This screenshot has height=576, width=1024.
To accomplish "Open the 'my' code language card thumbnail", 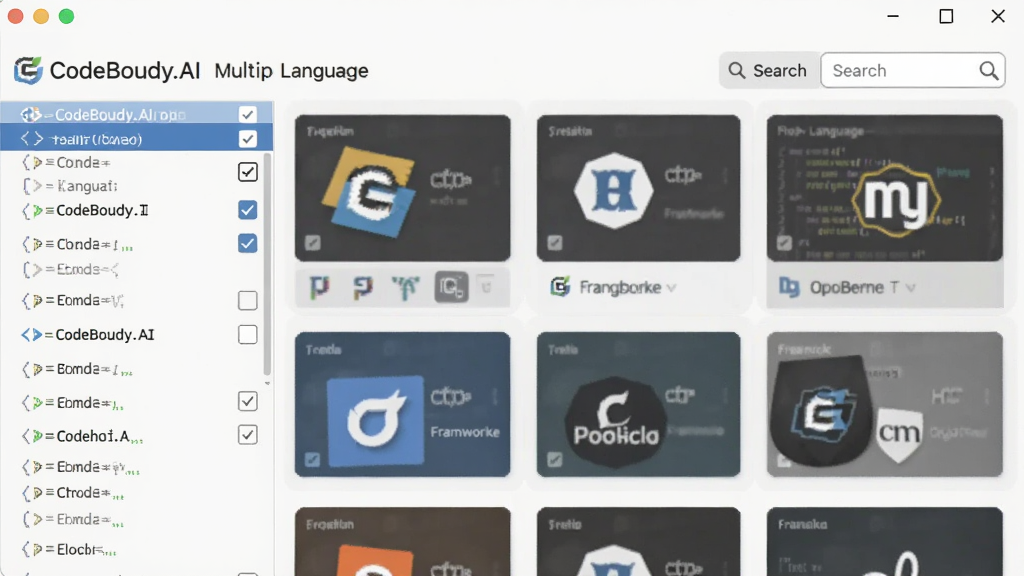I will point(884,188).
